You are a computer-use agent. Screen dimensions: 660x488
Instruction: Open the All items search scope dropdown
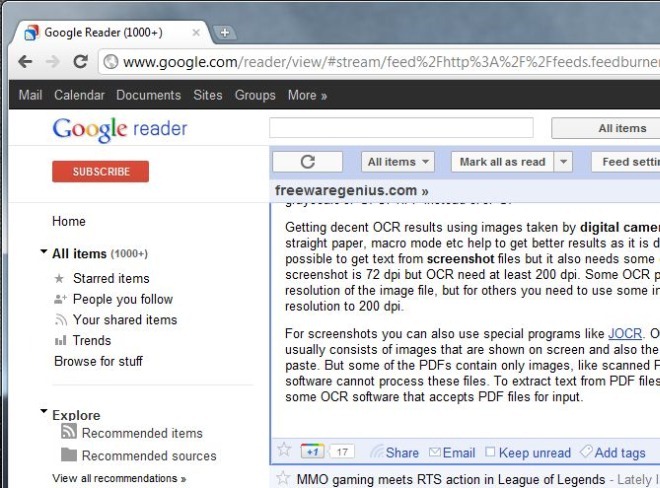(x=606, y=128)
